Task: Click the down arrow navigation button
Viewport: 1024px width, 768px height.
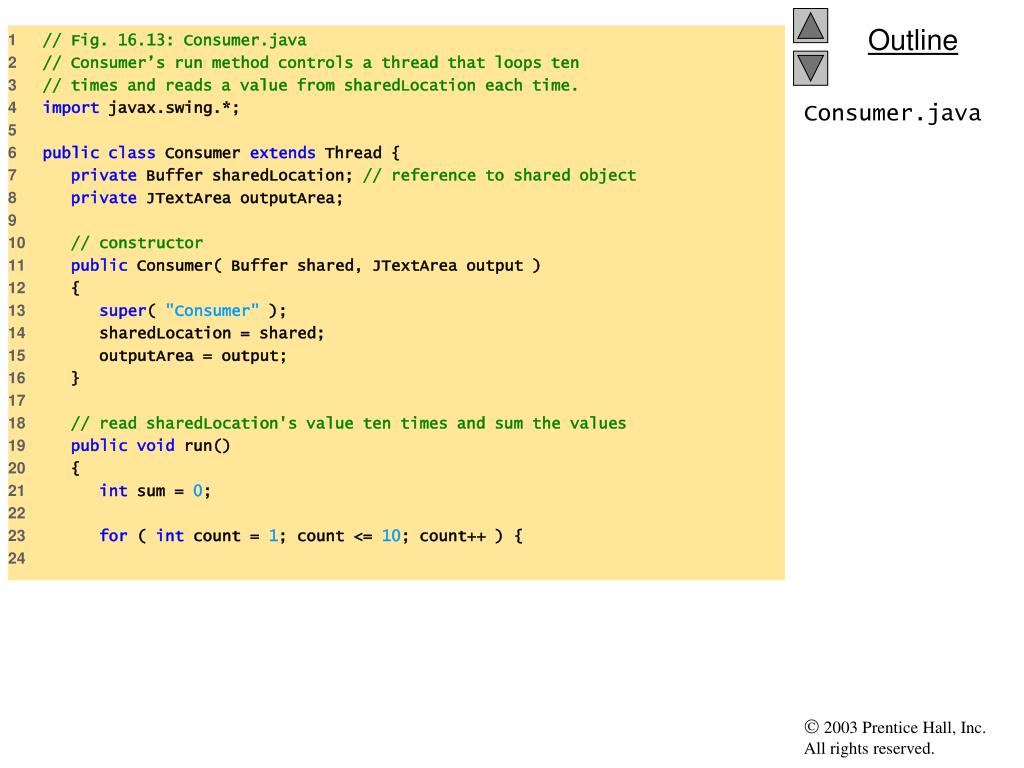Action: (x=810, y=69)
